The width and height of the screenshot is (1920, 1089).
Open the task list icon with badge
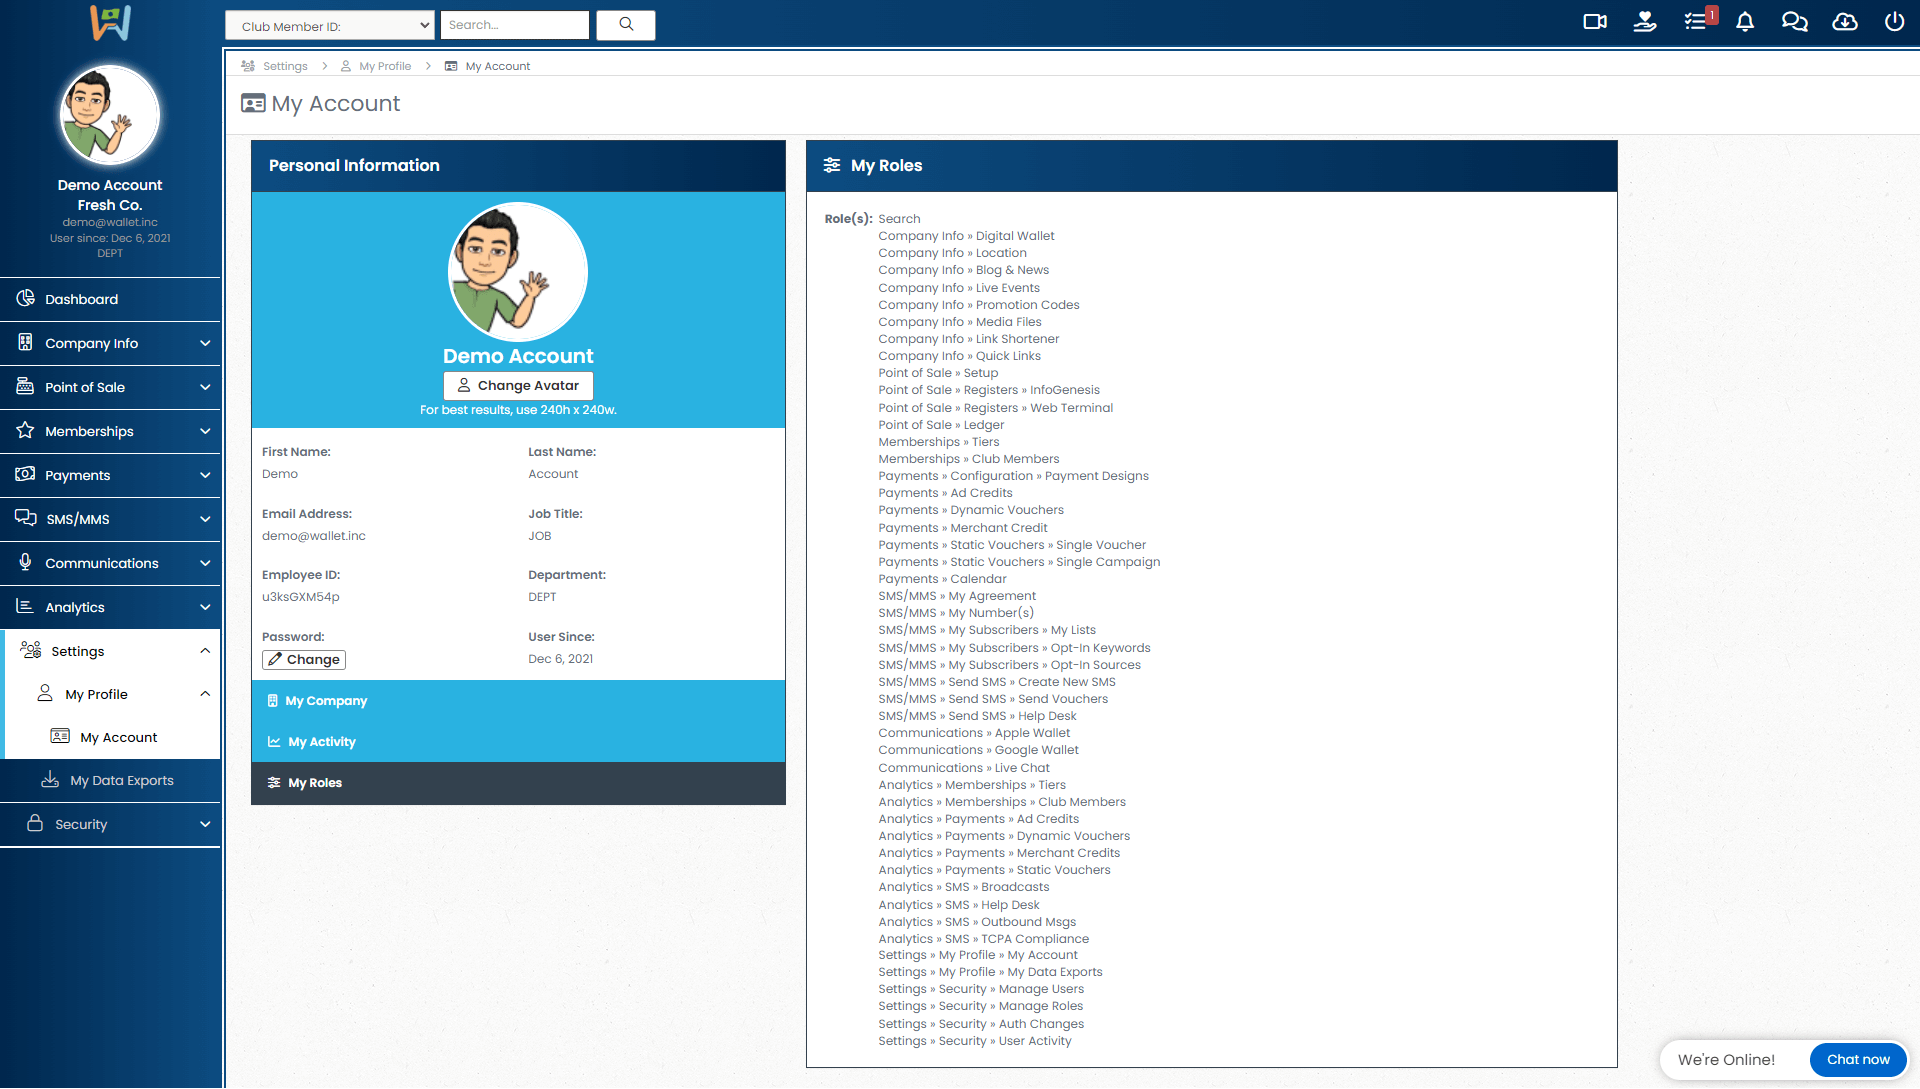point(1695,22)
